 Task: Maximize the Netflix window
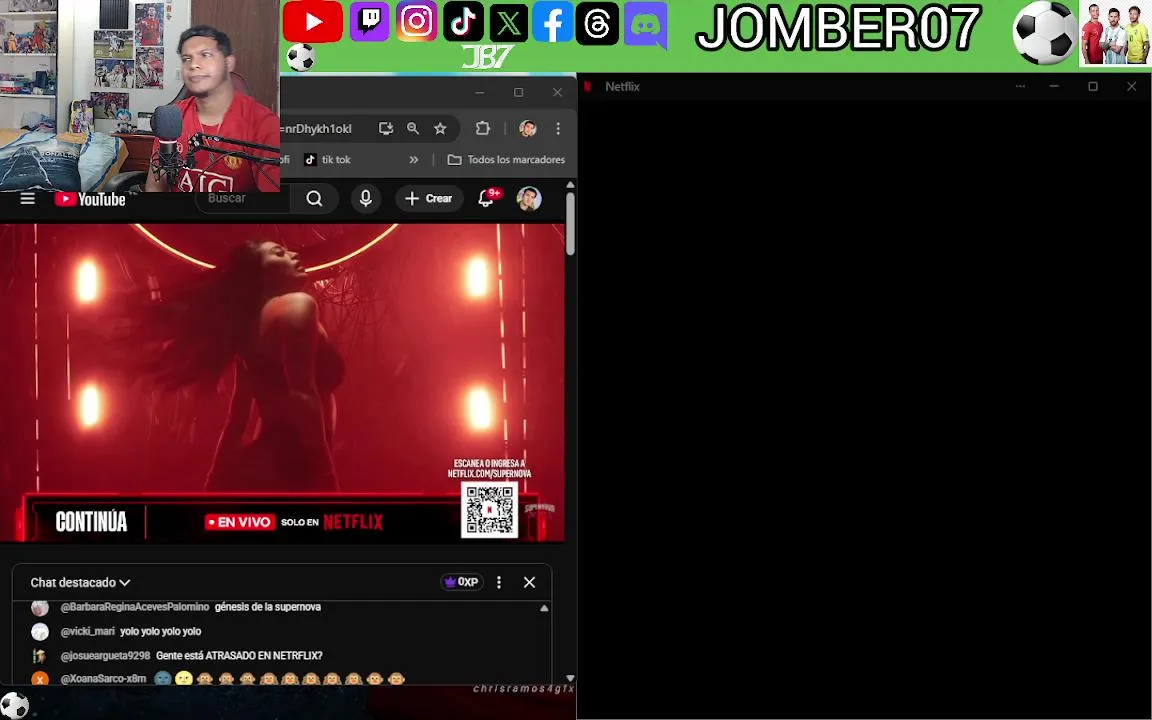pos(1093,87)
